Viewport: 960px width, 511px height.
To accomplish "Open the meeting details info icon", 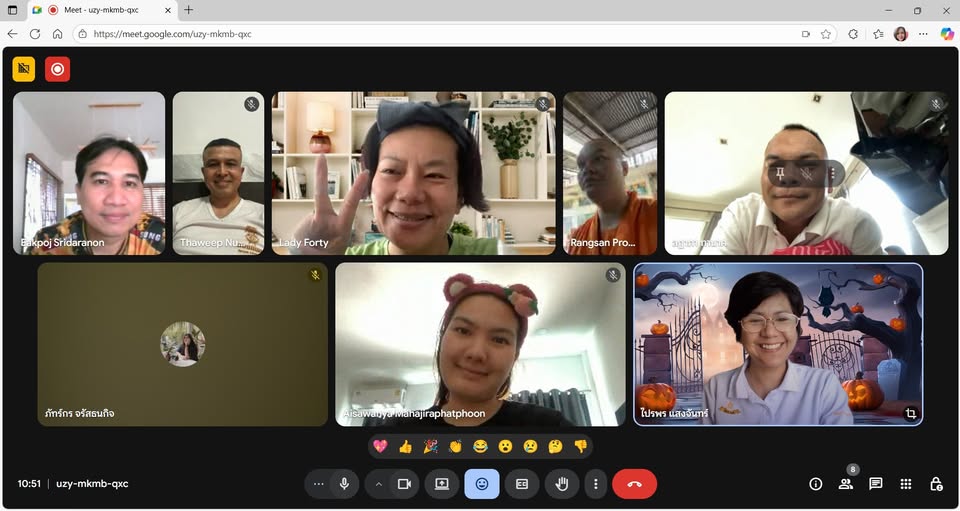I will 816,484.
